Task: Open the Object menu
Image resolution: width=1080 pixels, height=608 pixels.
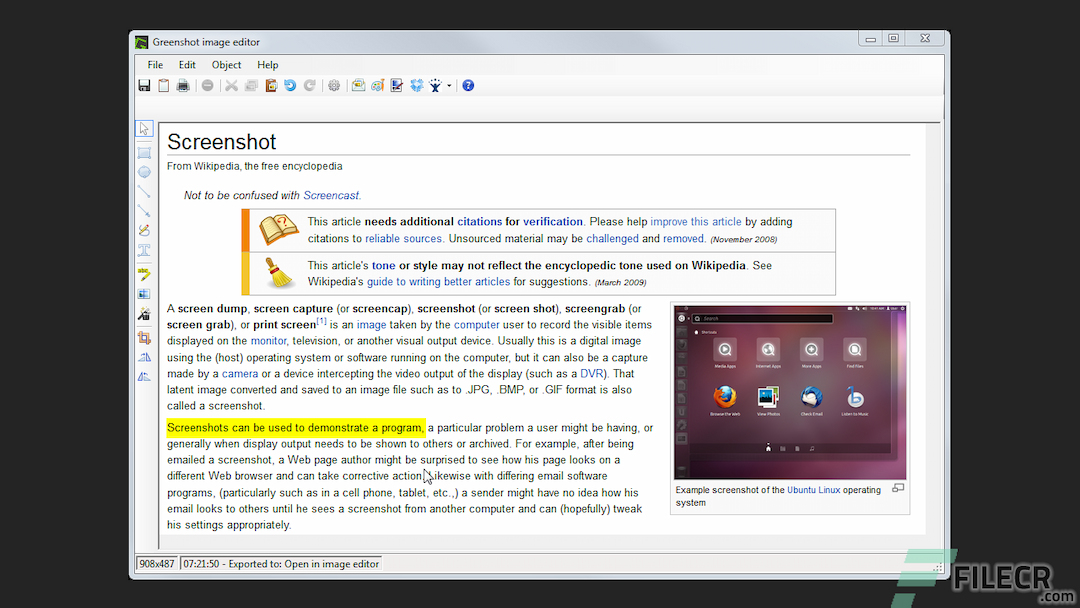Action: tap(226, 65)
